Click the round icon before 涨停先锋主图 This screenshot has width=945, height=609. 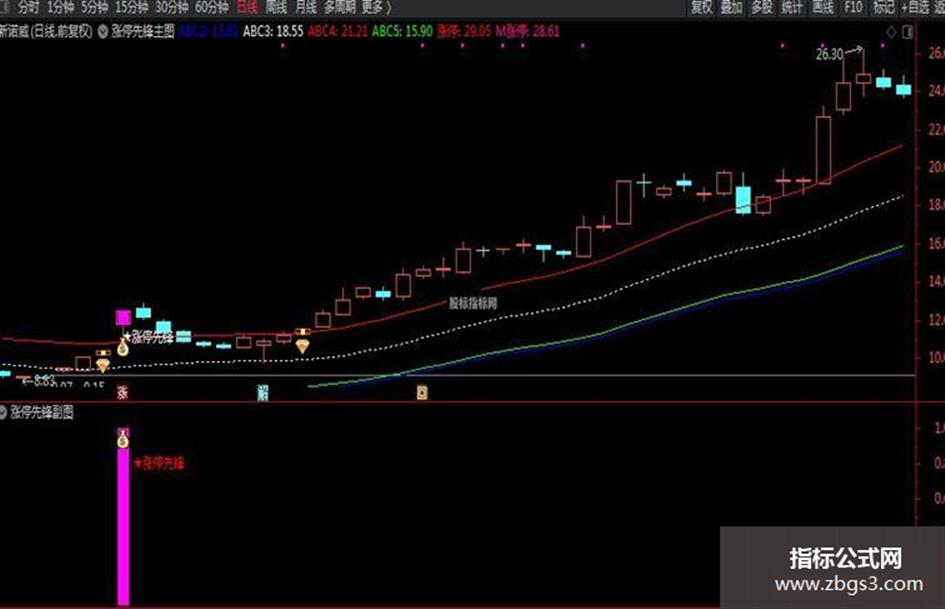(103, 31)
